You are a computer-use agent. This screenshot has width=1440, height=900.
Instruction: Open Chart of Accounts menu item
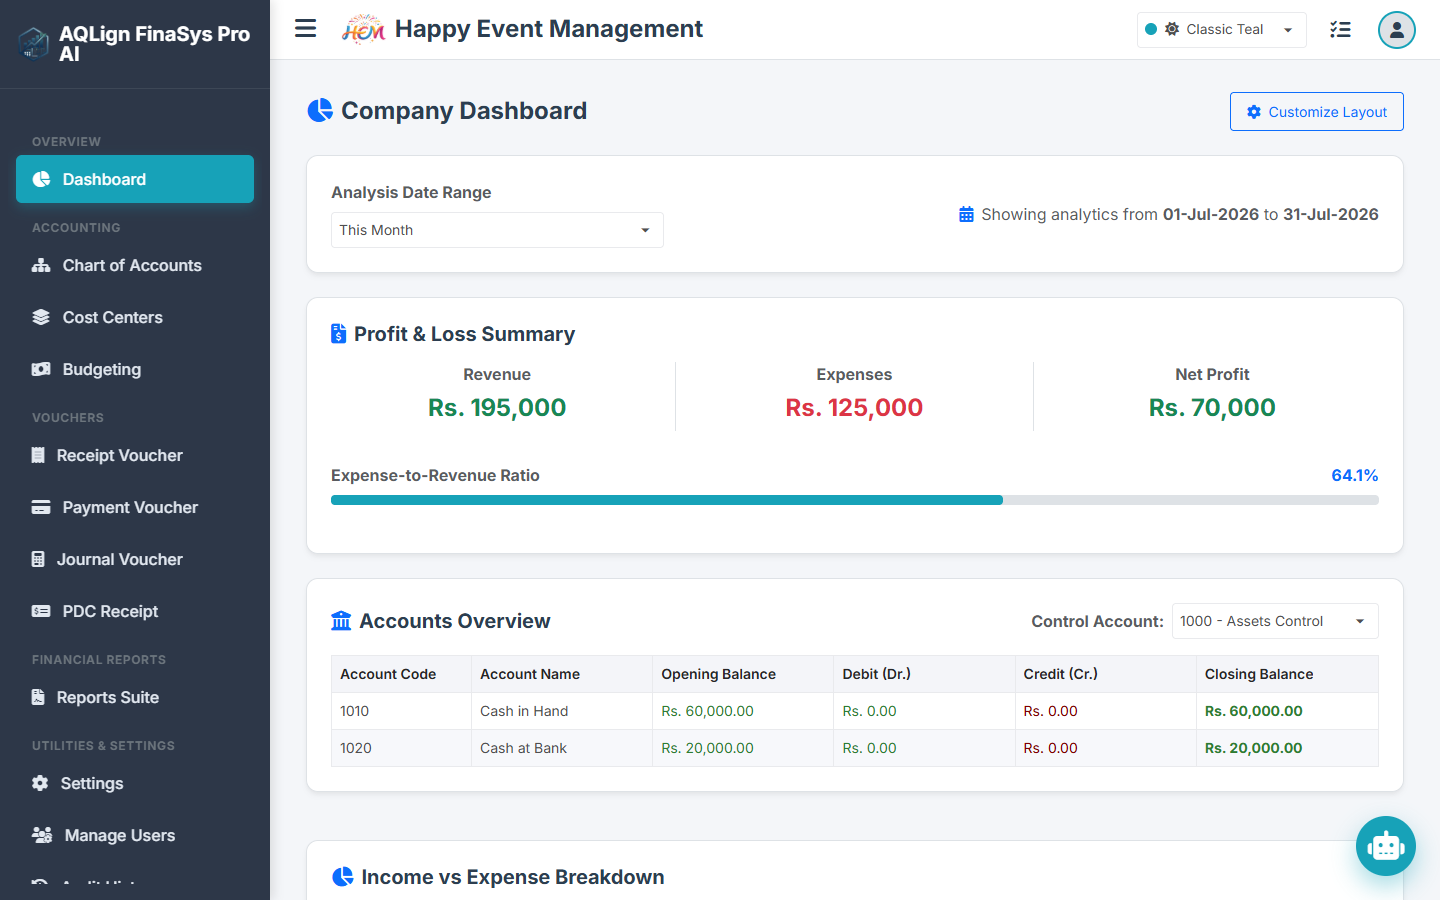click(x=135, y=265)
